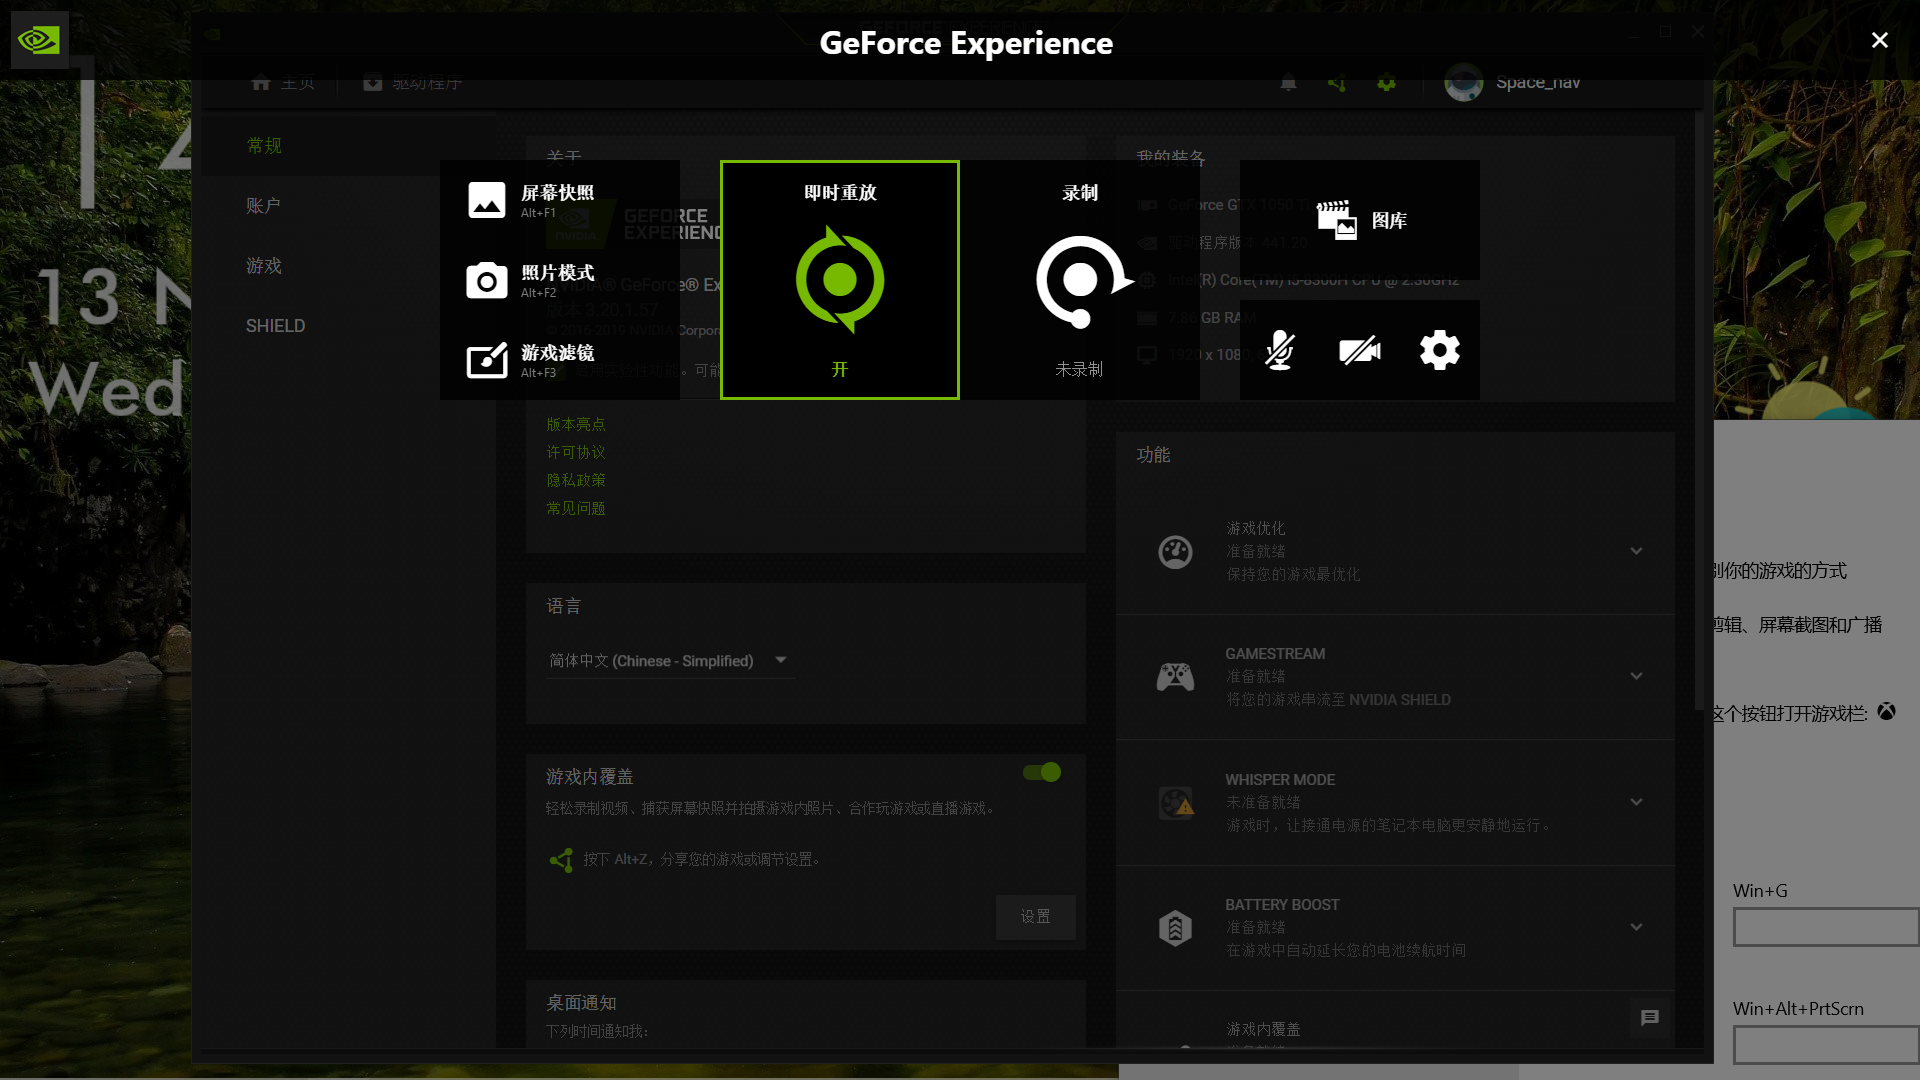The image size is (1920, 1080).
Task: Click the 未录制 status text
Action: tap(1079, 370)
